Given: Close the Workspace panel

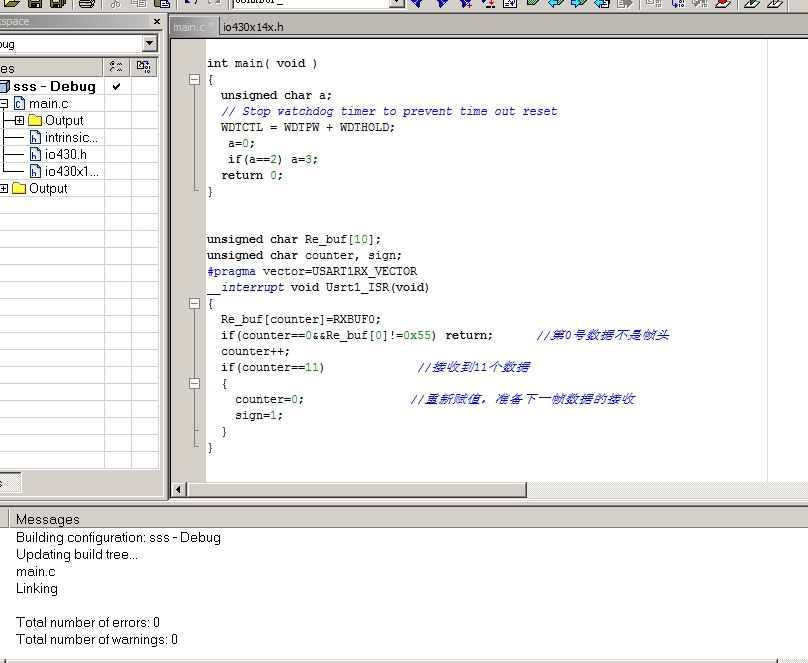Looking at the screenshot, I should (x=157, y=22).
